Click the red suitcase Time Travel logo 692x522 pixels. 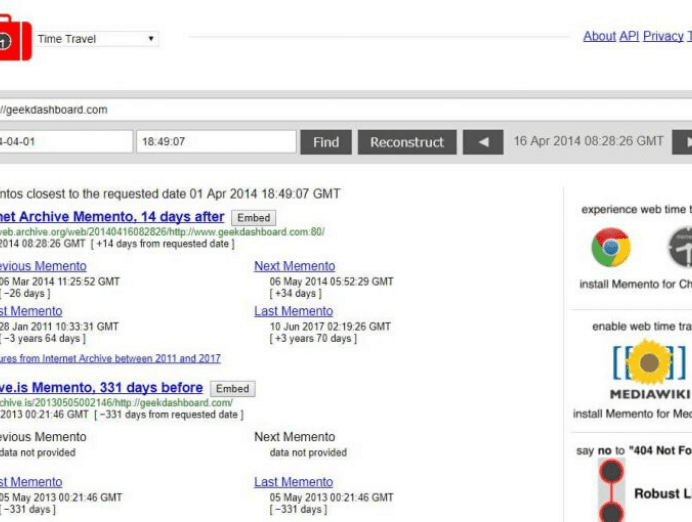15,38
